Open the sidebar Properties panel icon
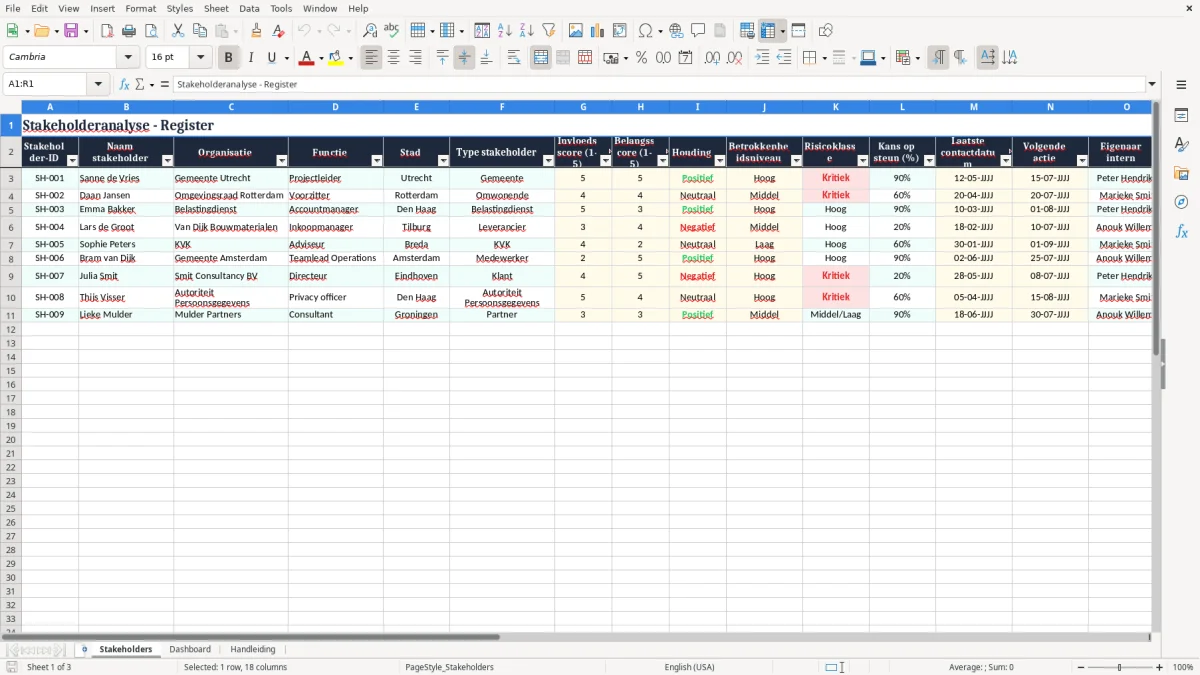This screenshot has height=675, width=1200. (1182, 115)
